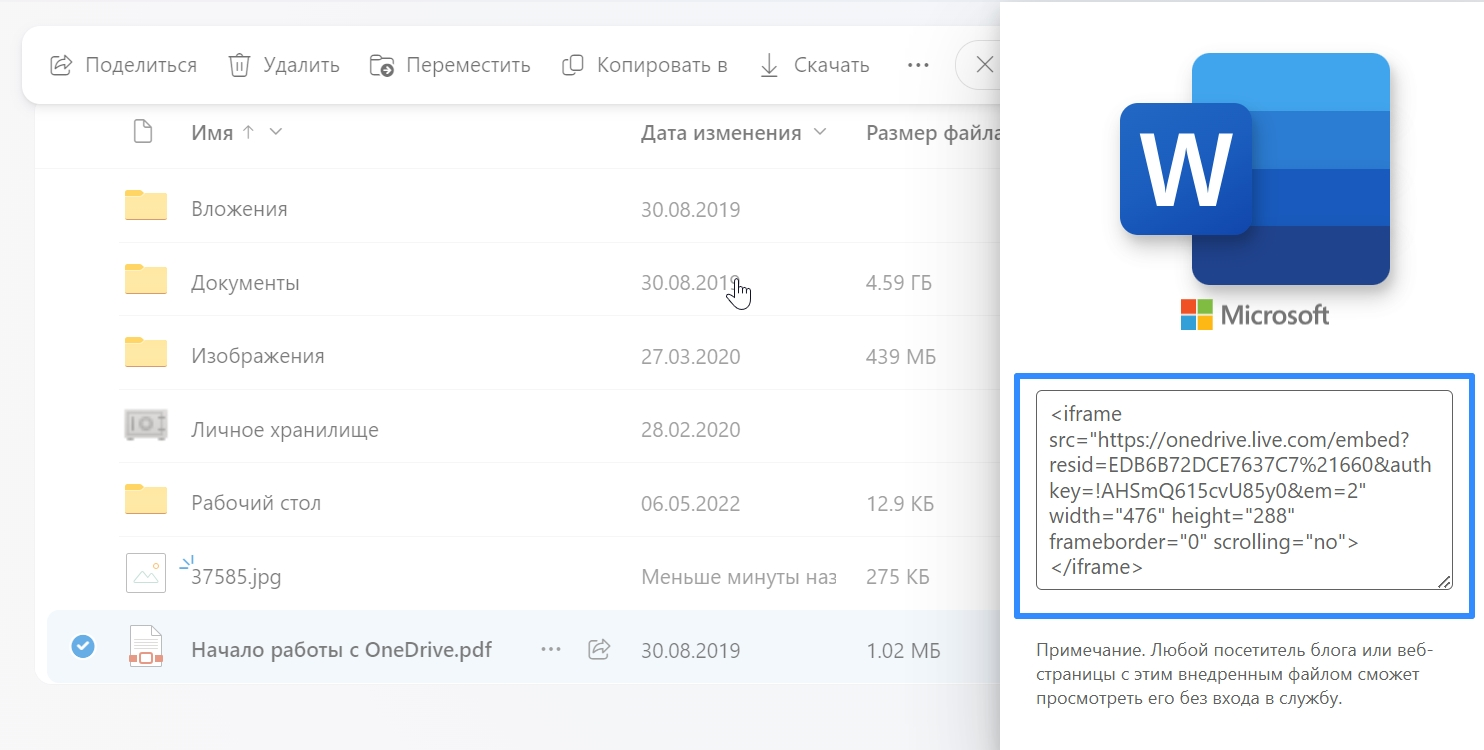Click the date 30.08.2019 in the Вложения row
Viewport: 1484px width, 750px height.
coord(690,209)
